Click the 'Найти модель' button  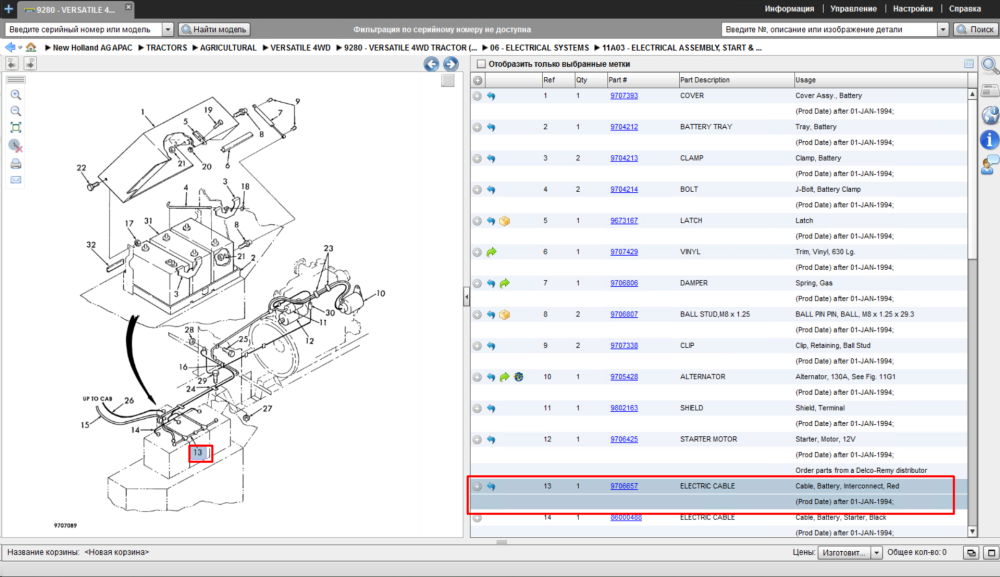214,29
